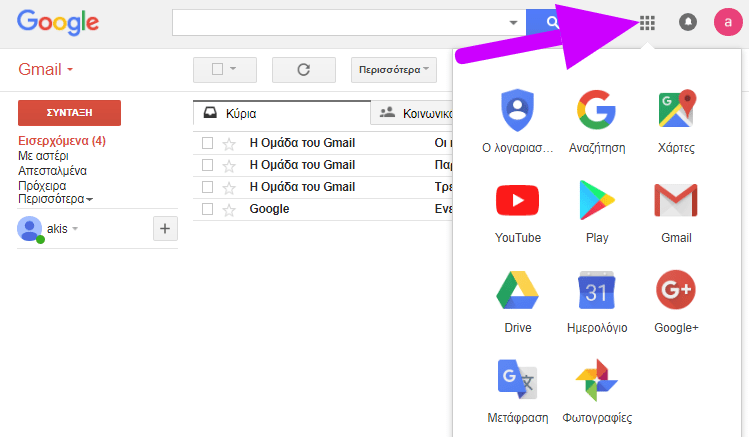Open the YouTube app icon

tap(517, 201)
